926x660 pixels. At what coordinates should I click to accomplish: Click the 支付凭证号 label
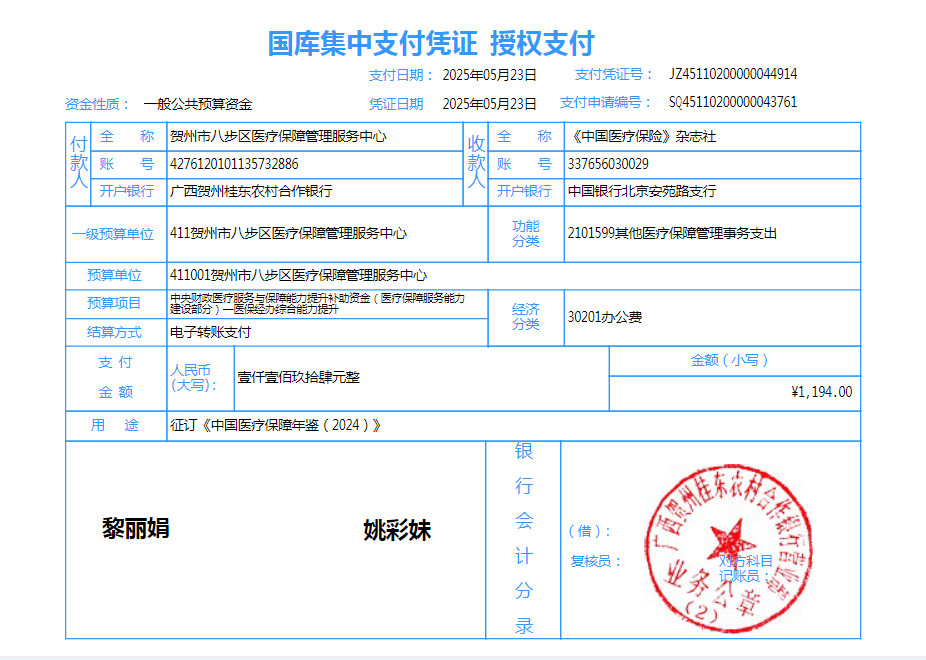pyautogui.click(x=614, y=74)
